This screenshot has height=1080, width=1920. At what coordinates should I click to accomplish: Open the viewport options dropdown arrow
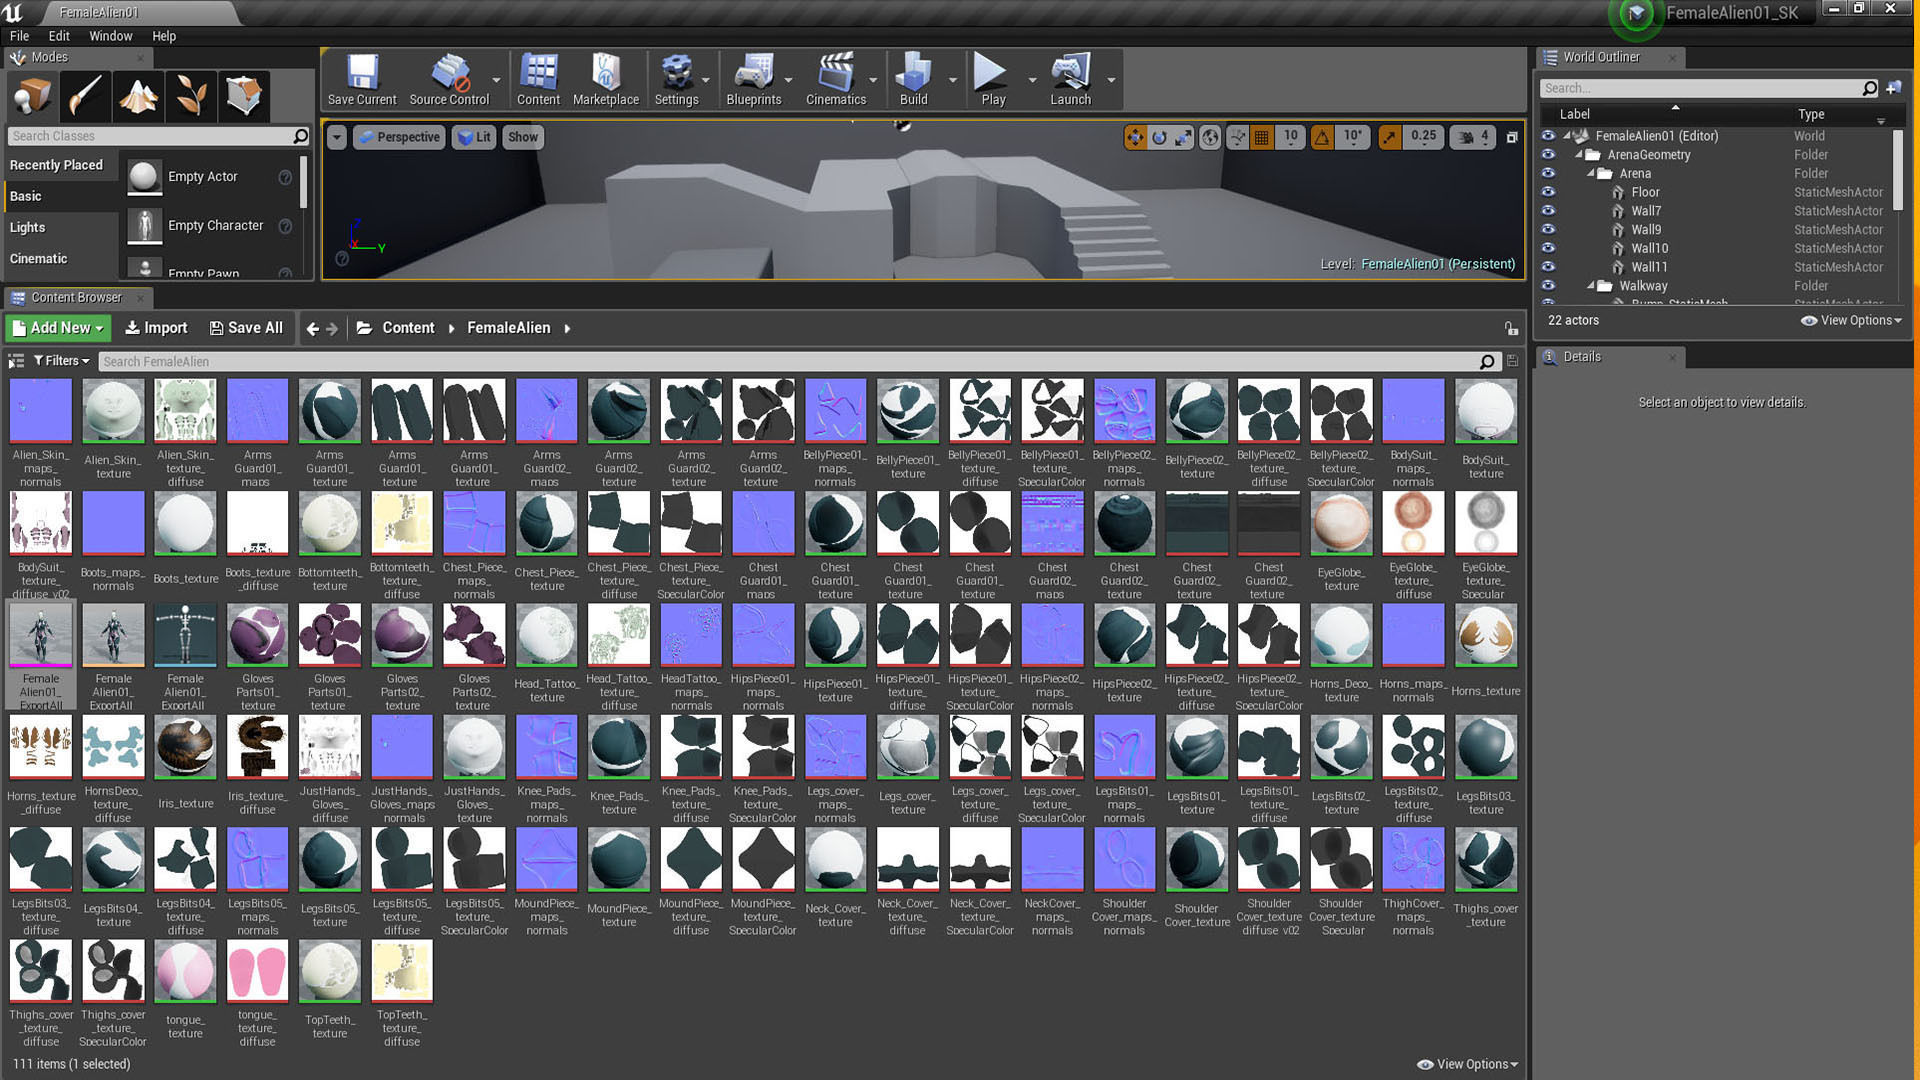(337, 137)
